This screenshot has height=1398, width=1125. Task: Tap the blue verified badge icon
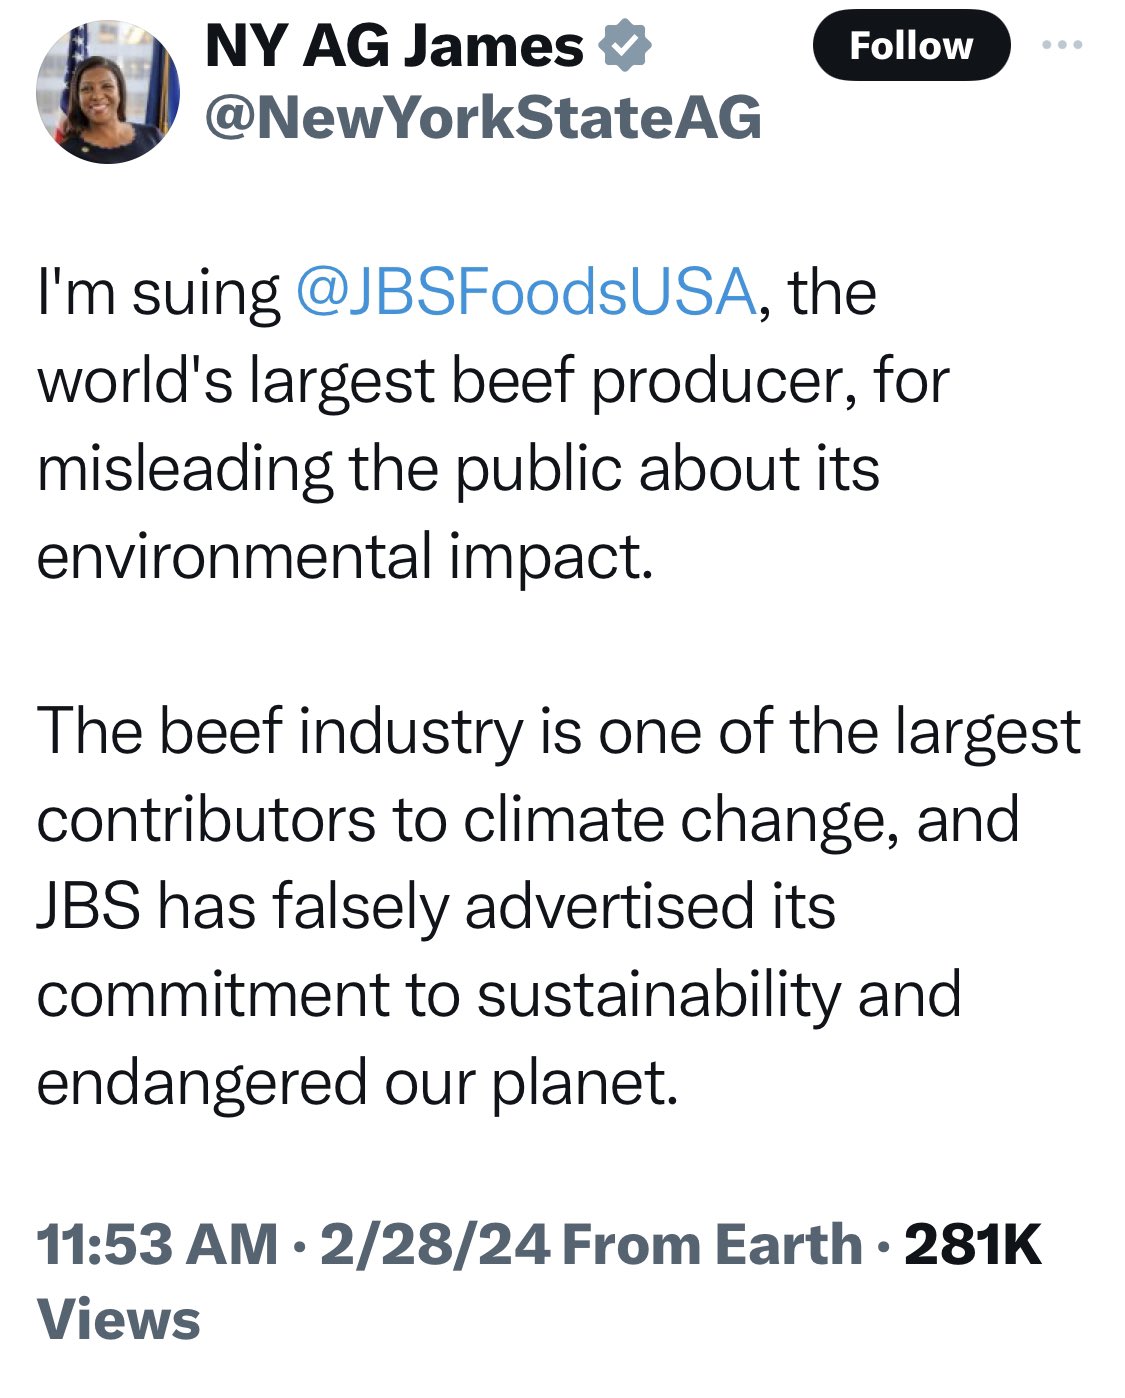click(x=625, y=47)
